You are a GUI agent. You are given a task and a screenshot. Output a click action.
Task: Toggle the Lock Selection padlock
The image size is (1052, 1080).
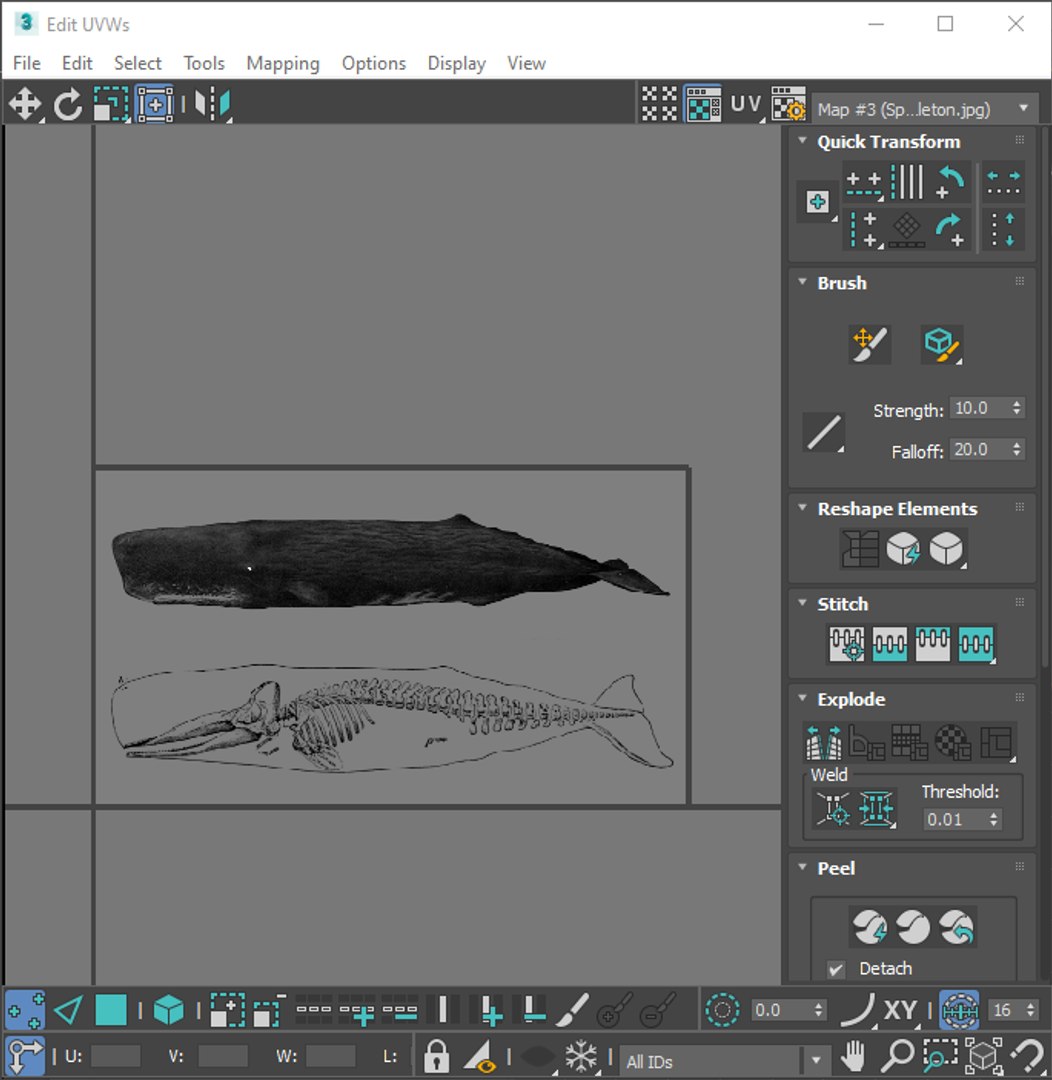coord(436,1055)
